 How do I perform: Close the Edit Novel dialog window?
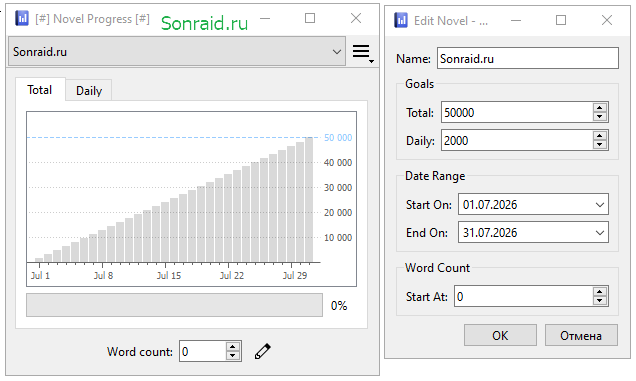607,20
